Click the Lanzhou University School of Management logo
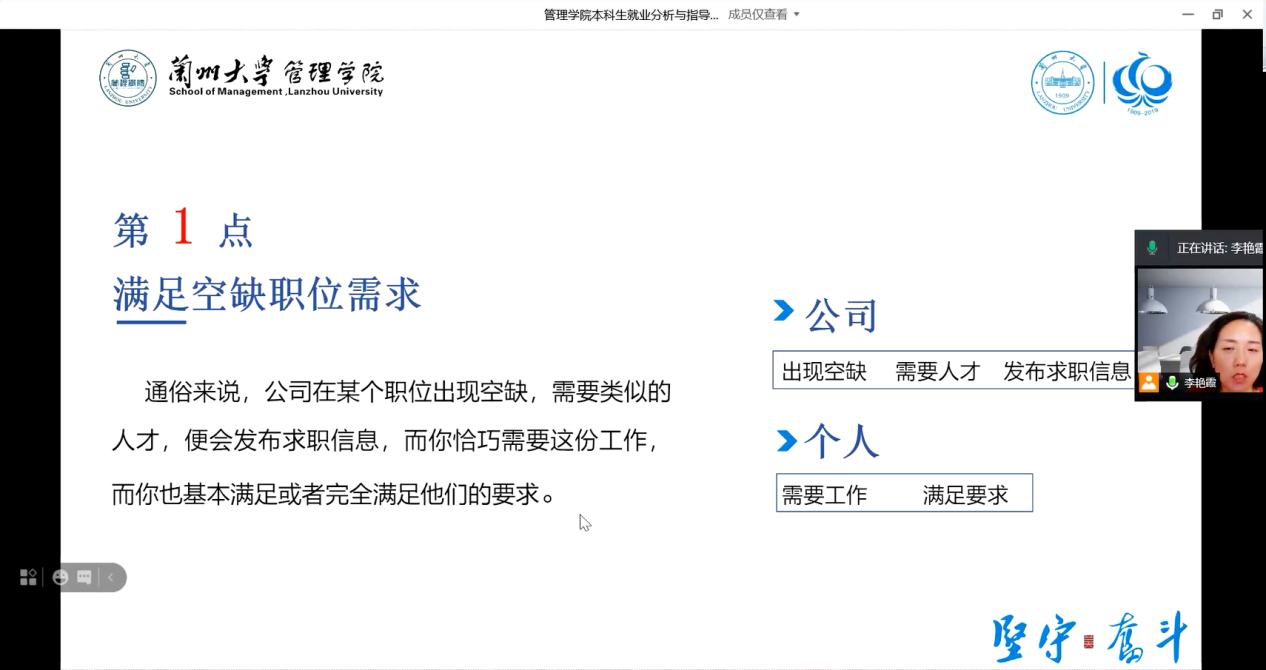The width and height of the screenshot is (1266, 670). [x=241, y=77]
